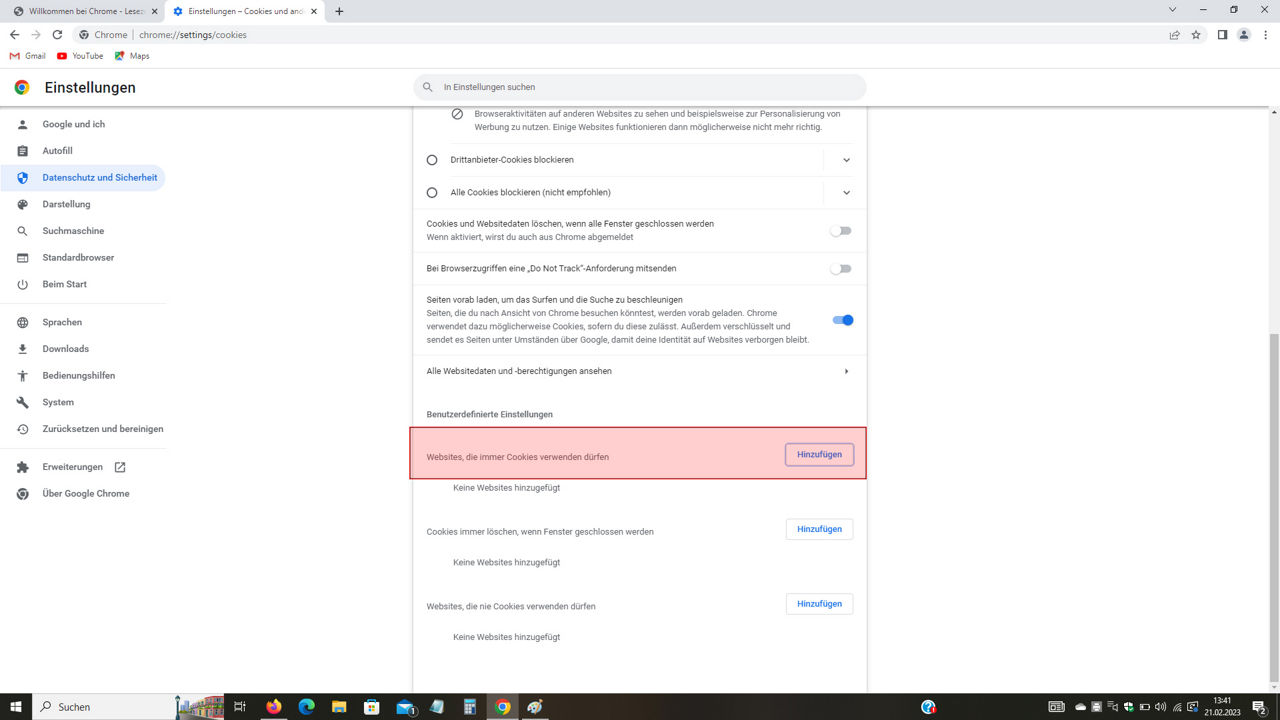Expand the Alle Cookies blockieren option
The image size is (1280, 720).
pos(846,192)
